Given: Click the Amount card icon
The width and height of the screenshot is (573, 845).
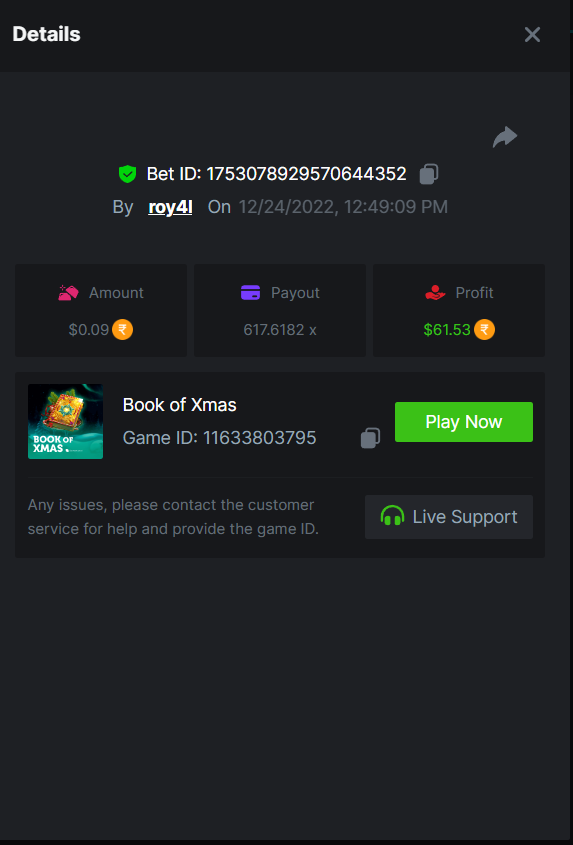Looking at the screenshot, I should click(x=68, y=293).
